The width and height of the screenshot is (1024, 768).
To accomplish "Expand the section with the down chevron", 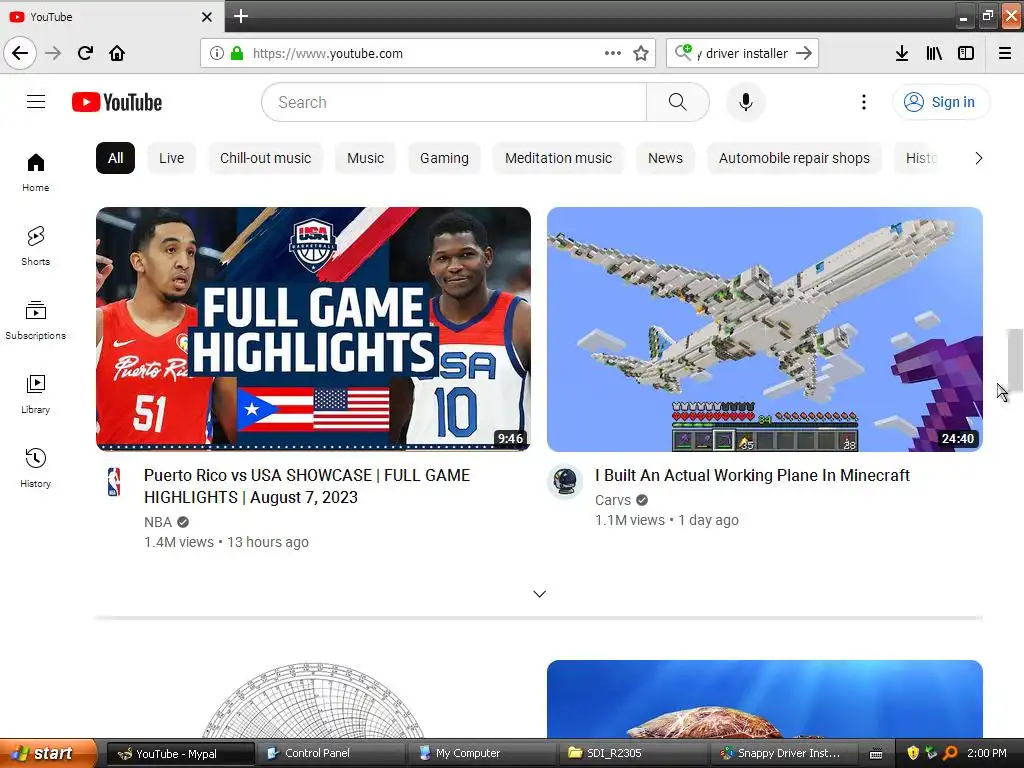I will coord(539,594).
